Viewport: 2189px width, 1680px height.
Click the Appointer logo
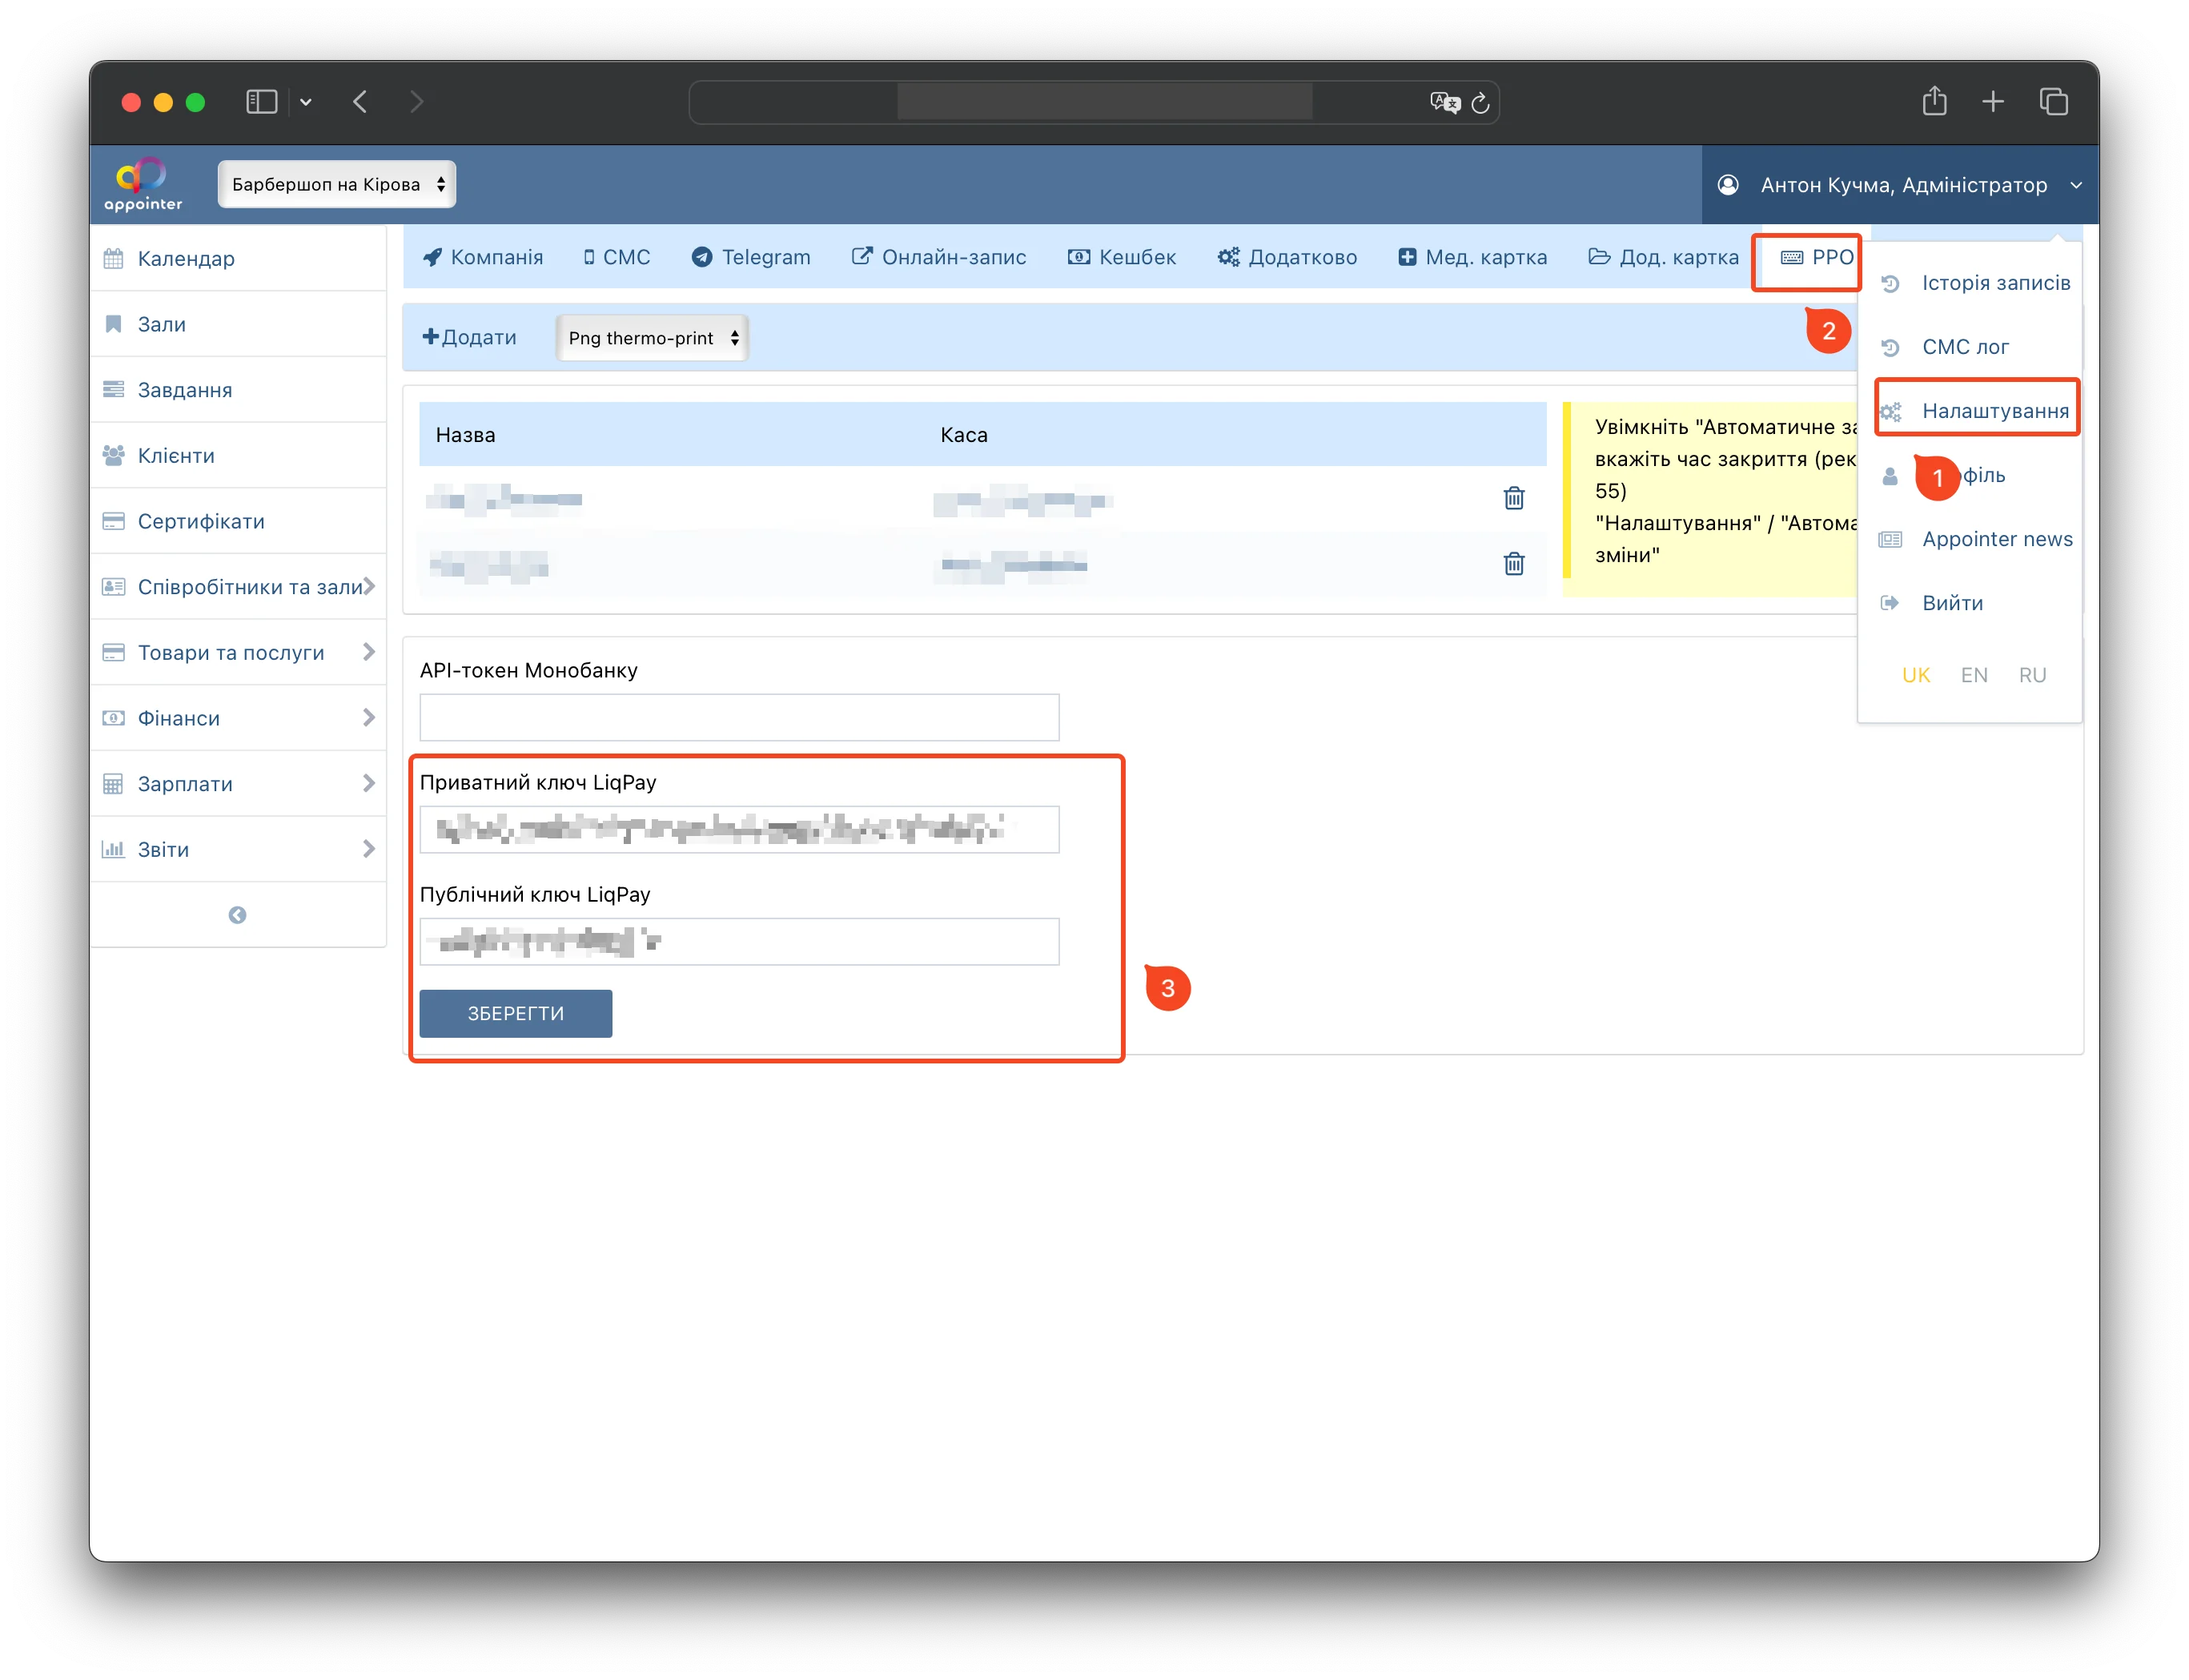[143, 184]
